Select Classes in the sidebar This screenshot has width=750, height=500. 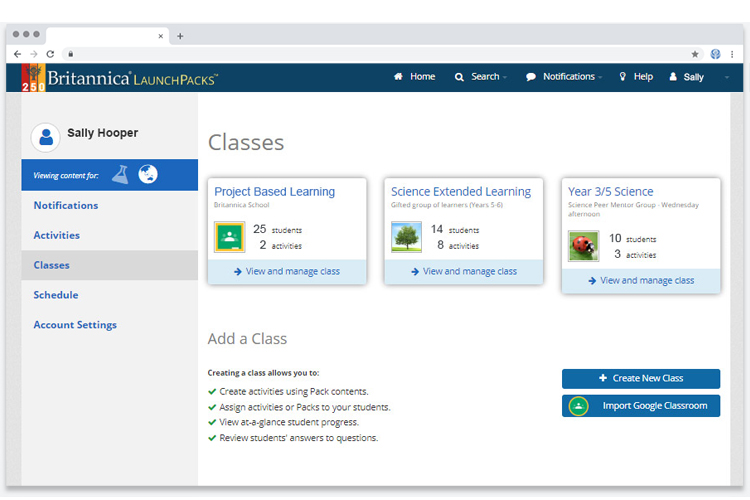point(110,265)
